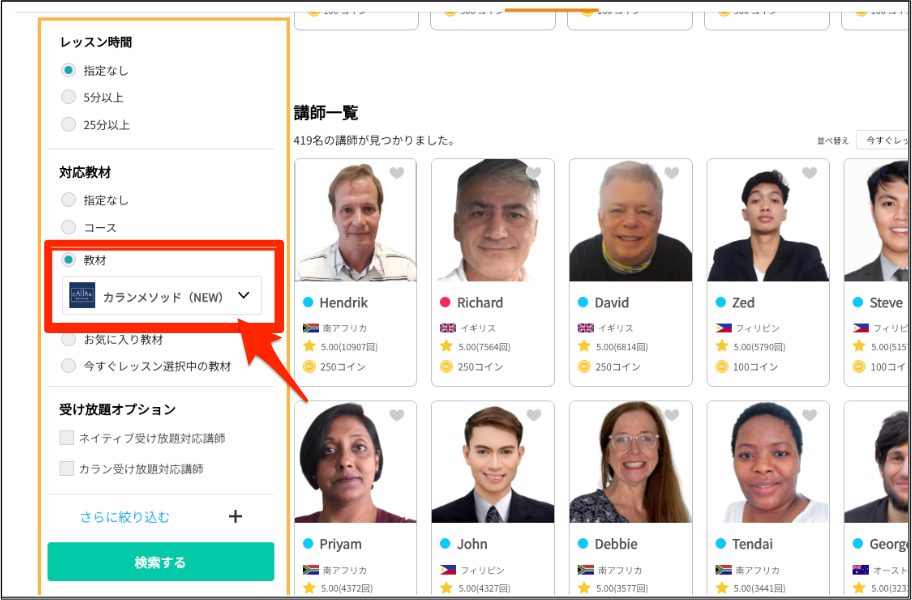Click the 検索する search button

(x=159, y=561)
